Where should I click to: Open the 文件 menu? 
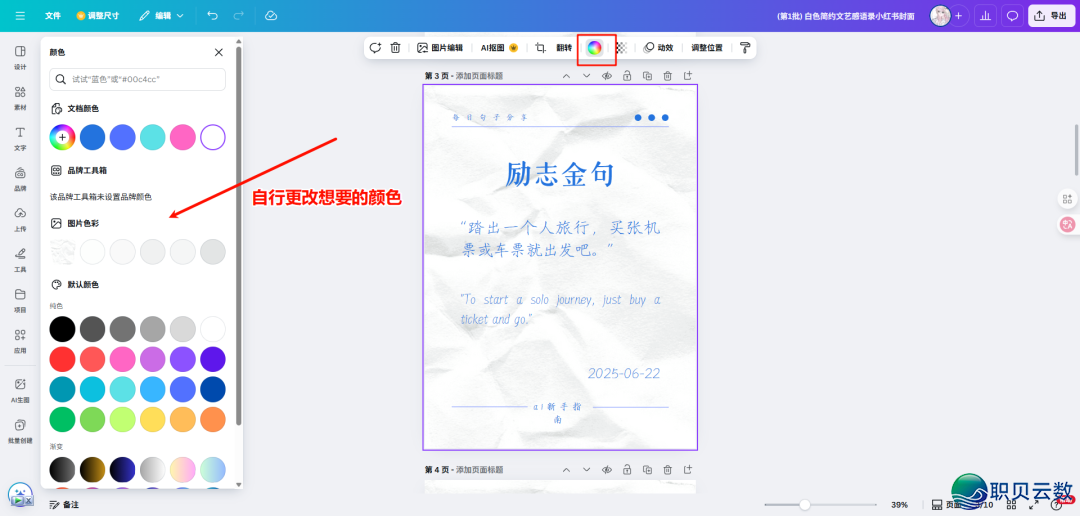[x=53, y=16]
